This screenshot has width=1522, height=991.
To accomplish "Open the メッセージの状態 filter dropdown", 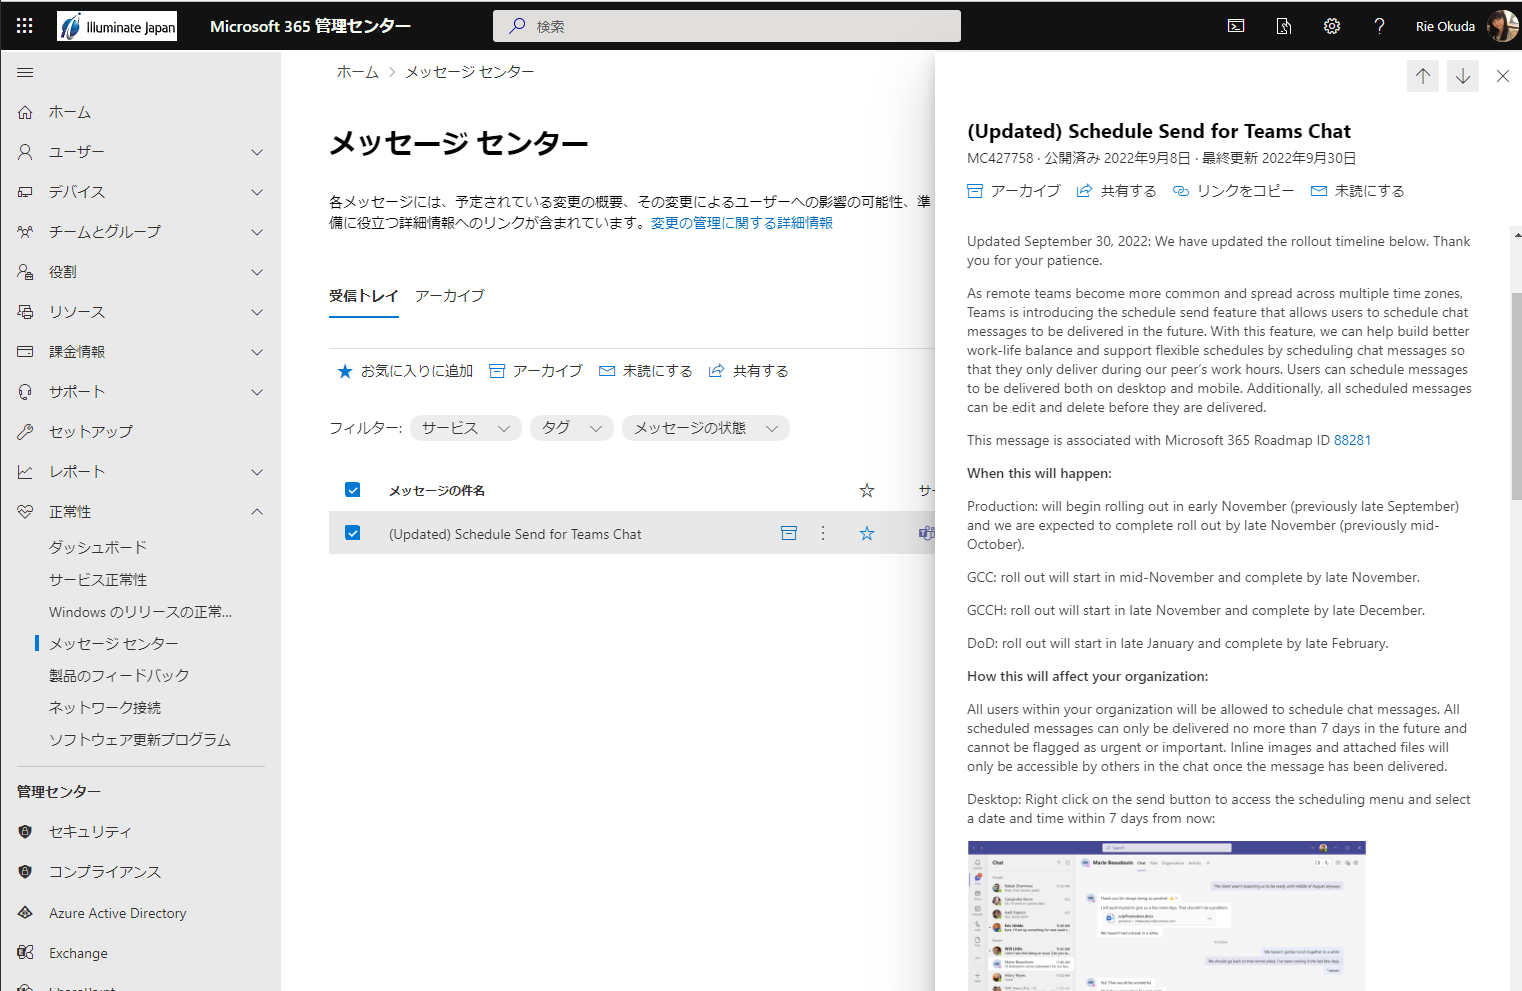I will [x=706, y=428].
